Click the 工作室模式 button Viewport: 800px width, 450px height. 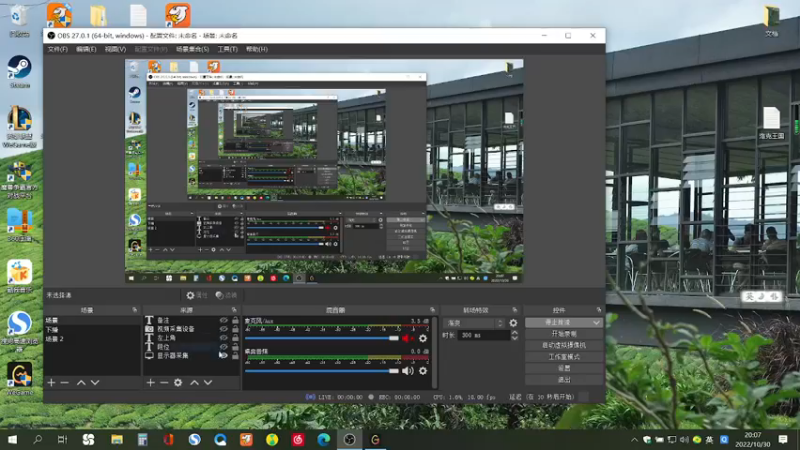coord(564,357)
